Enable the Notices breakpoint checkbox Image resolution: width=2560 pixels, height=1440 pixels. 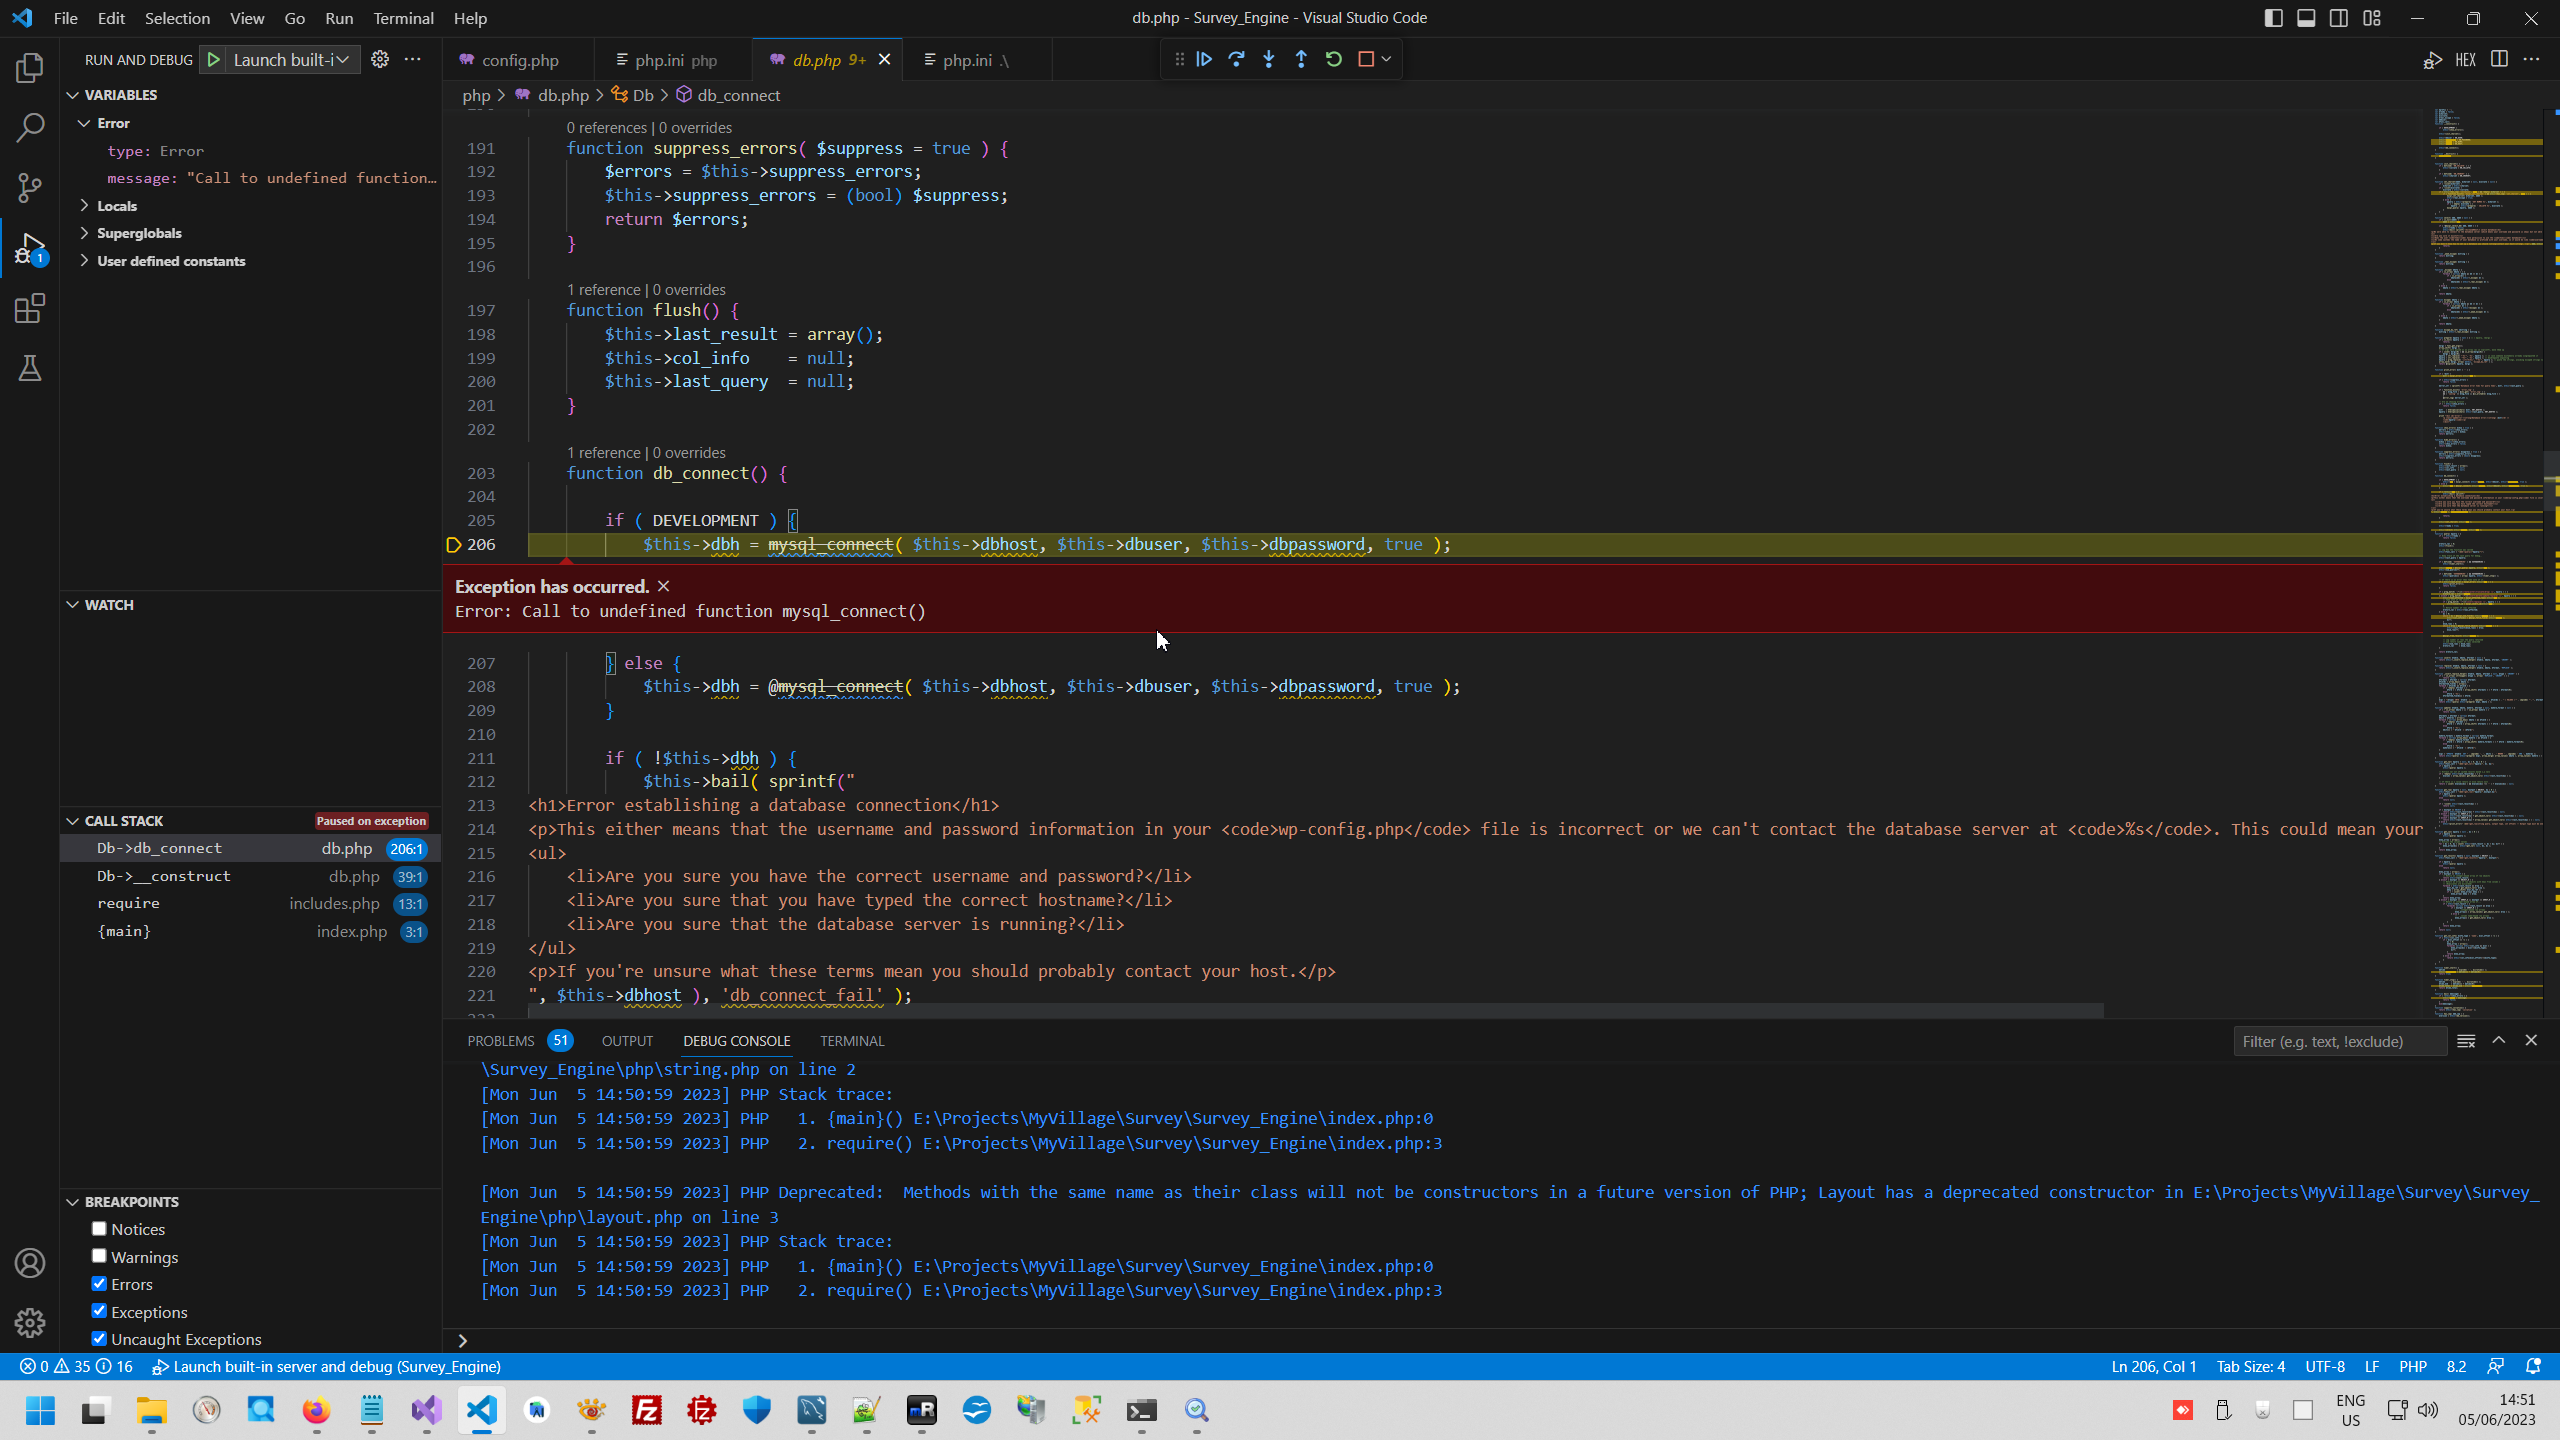click(99, 1229)
